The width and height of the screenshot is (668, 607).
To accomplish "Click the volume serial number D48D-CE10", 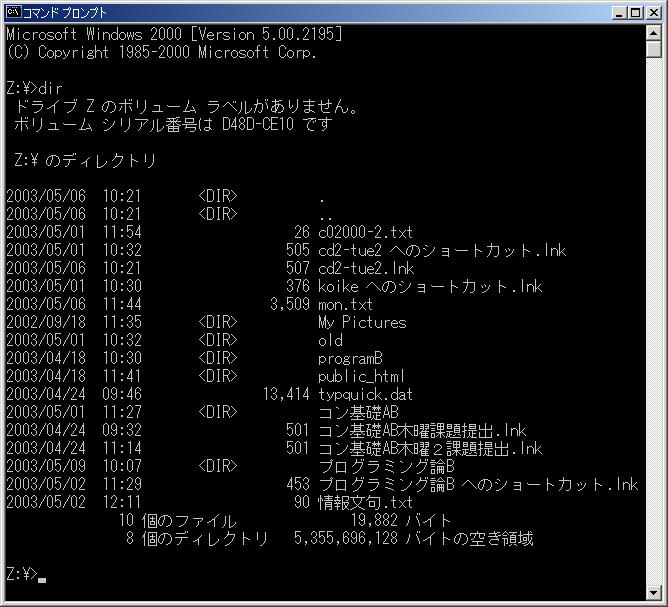I will (x=258, y=124).
